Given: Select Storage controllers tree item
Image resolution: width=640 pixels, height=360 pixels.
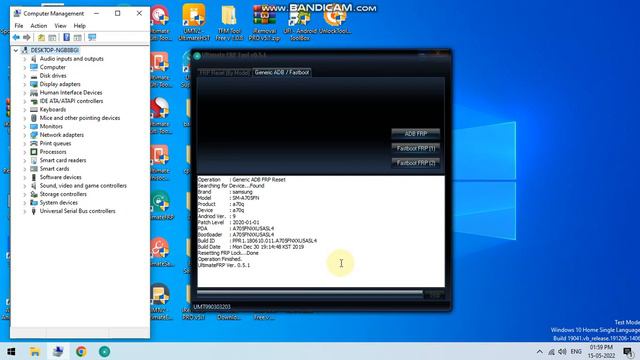Looking at the screenshot, I should tap(63, 194).
